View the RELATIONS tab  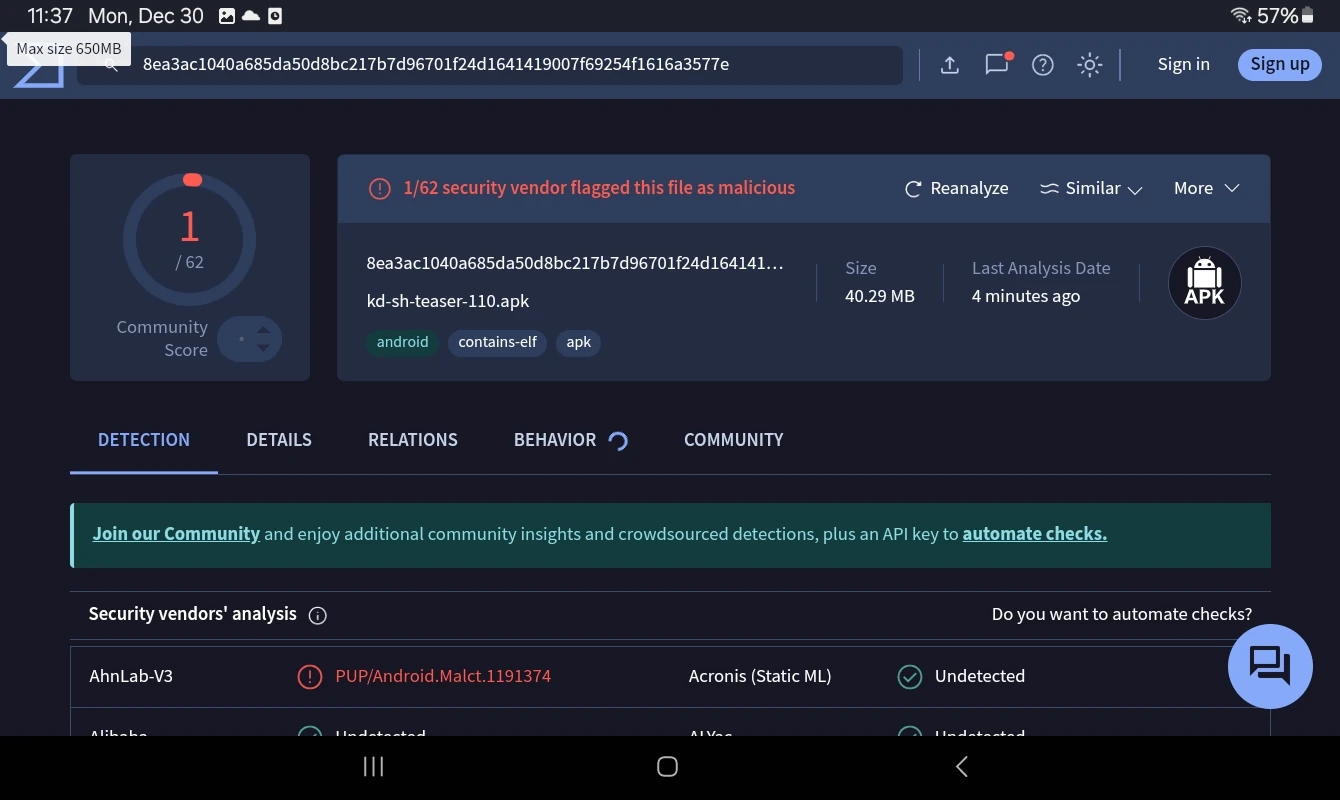pos(412,440)
